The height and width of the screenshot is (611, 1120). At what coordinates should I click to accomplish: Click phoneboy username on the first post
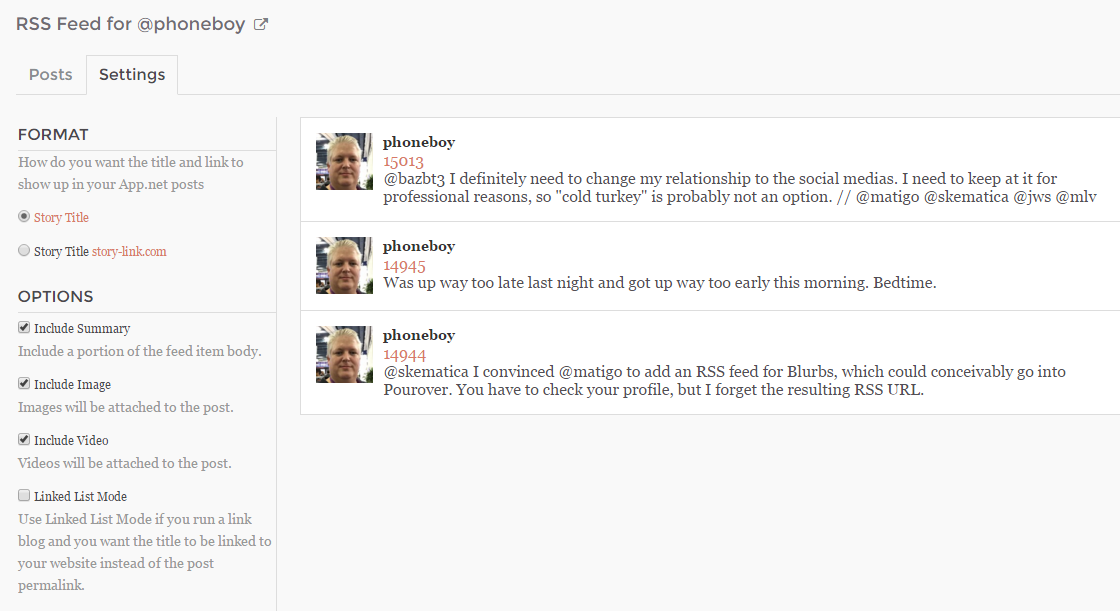click(419, 142)
